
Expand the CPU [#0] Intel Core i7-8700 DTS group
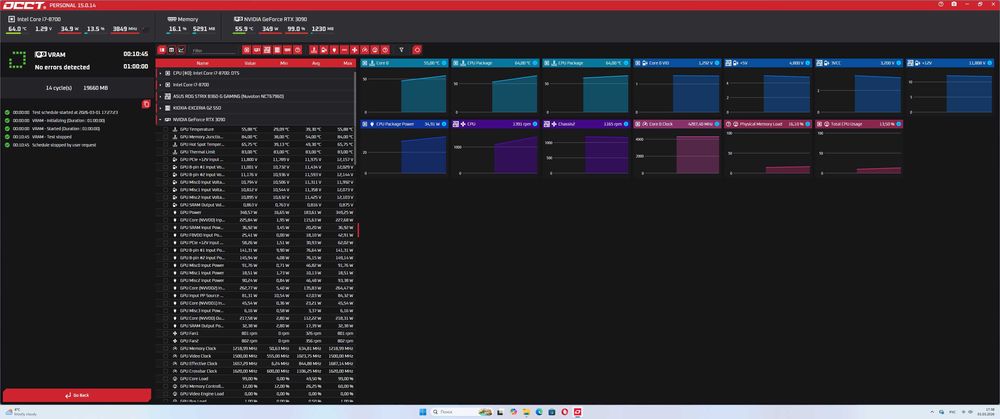[160, 73]
